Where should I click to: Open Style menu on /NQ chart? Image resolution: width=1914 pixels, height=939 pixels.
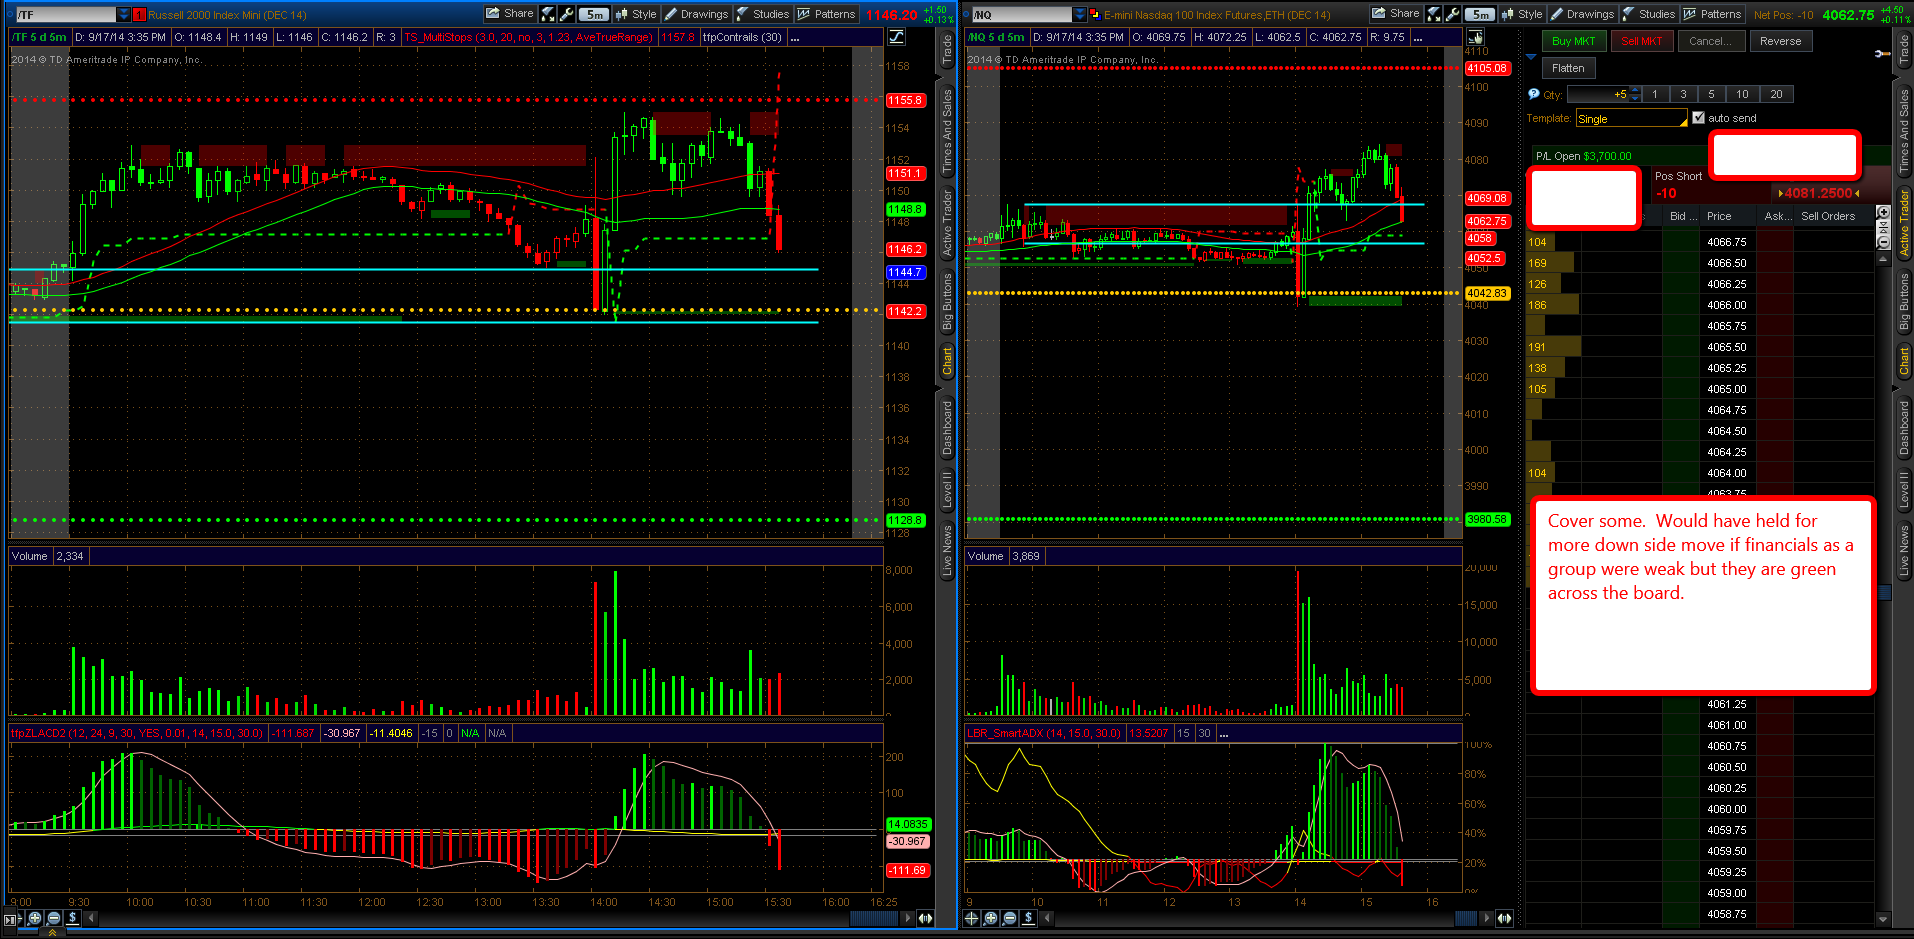click(x=1522, y=14)
